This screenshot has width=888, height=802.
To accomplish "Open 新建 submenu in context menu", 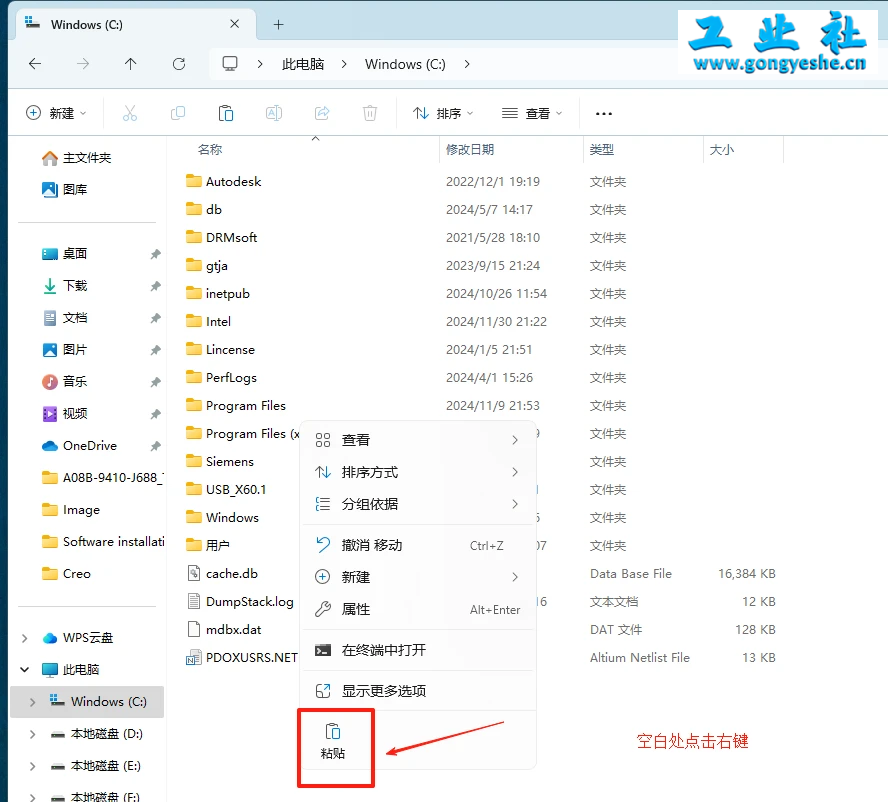I will point(418,577).
